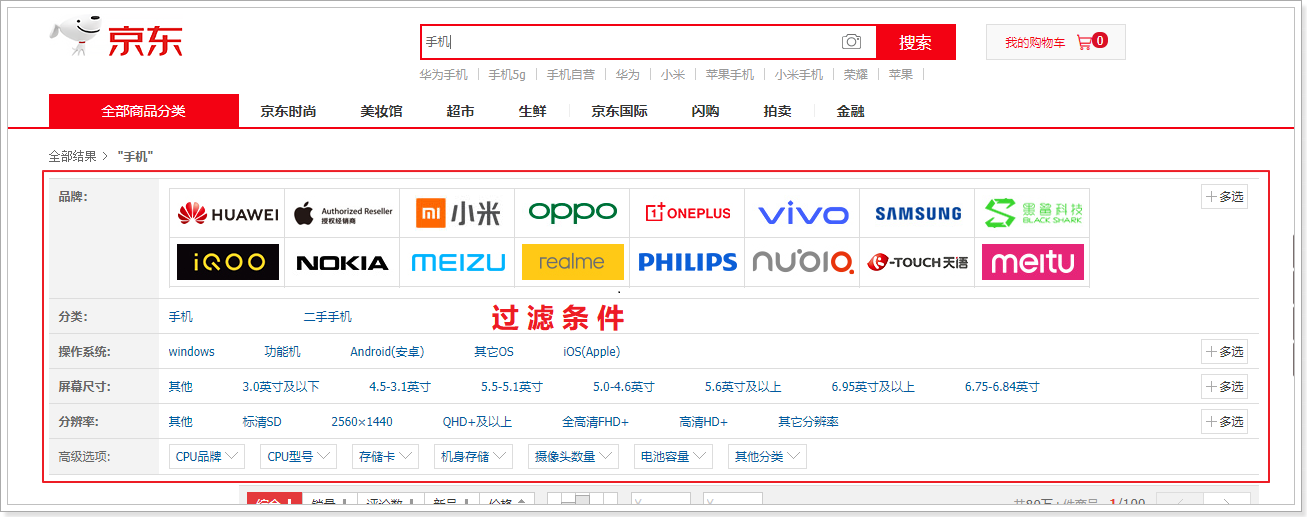Filter by the NOKIA brand
This screenshot has height=517, width=1307.
click(x=342, y=262)
